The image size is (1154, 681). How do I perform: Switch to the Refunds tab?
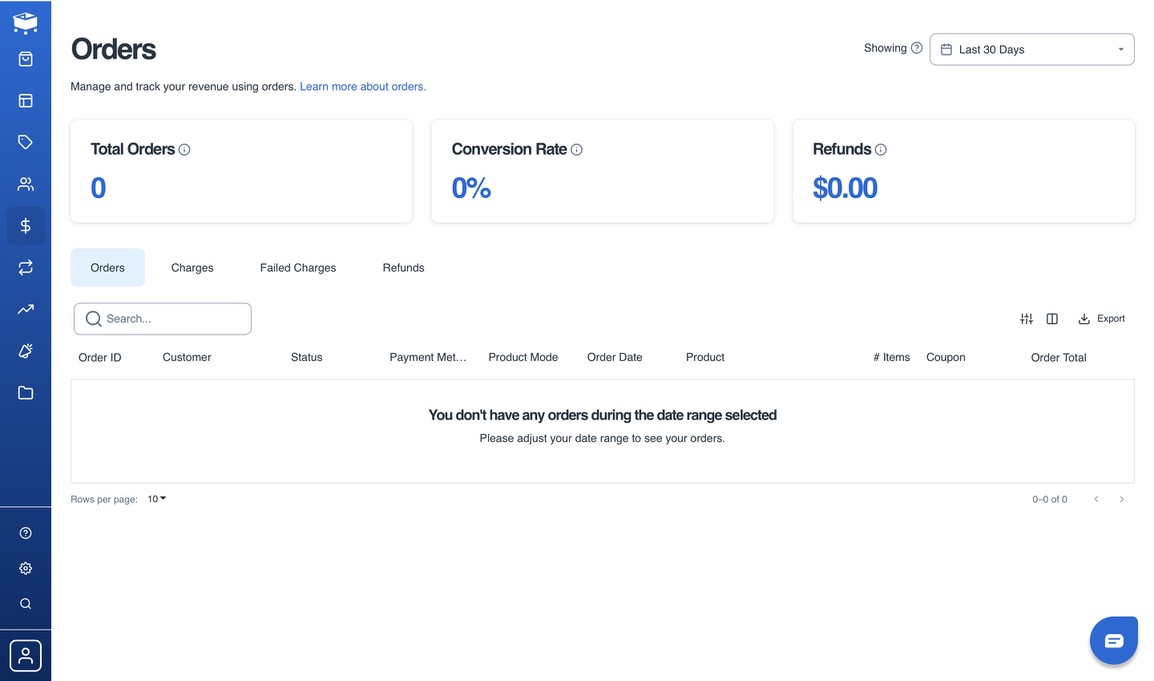[x=403, y=268]
